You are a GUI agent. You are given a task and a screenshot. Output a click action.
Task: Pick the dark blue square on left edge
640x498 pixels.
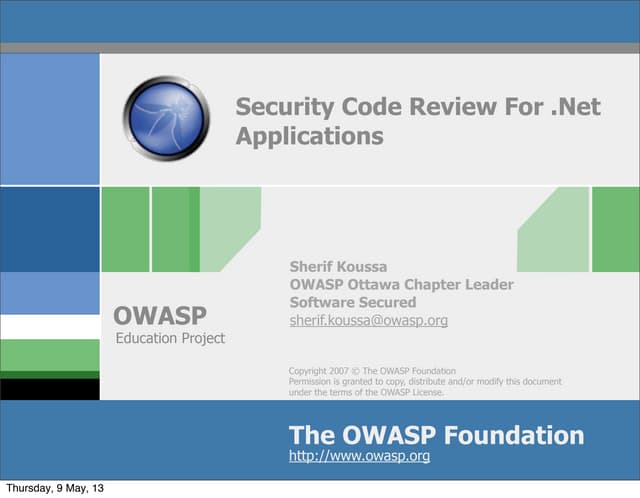pyautogui.click(x=49, y=229)
